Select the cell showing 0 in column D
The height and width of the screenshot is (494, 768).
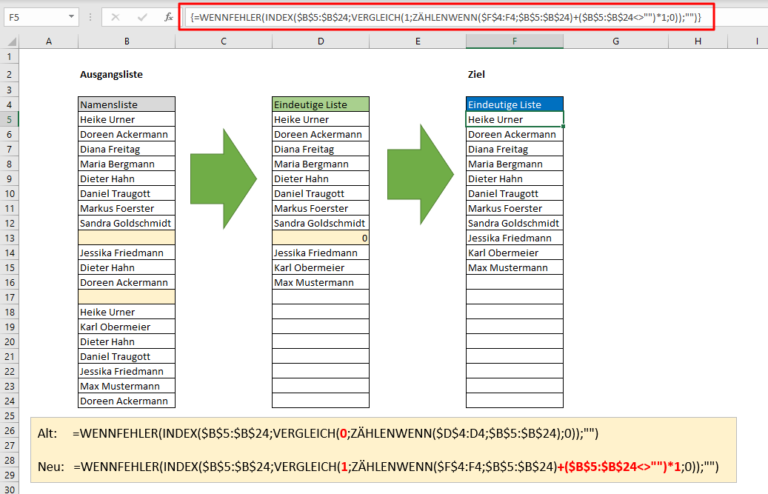[x=320, y=238]
